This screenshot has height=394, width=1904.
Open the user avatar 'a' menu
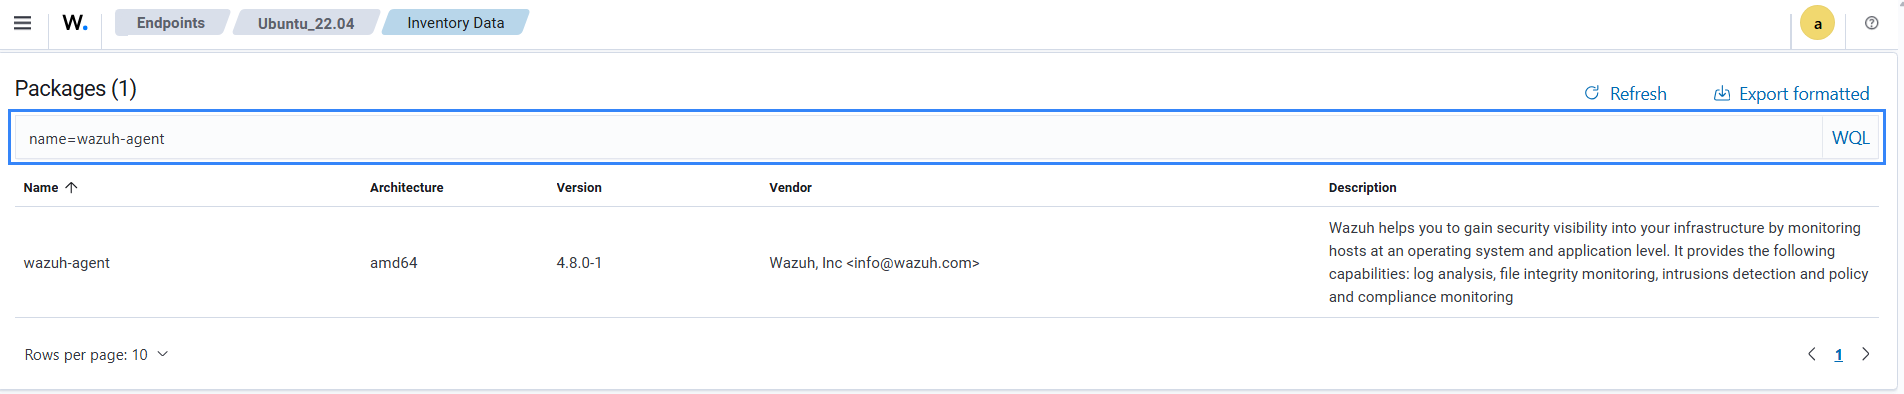click(x=1817, y=23)
